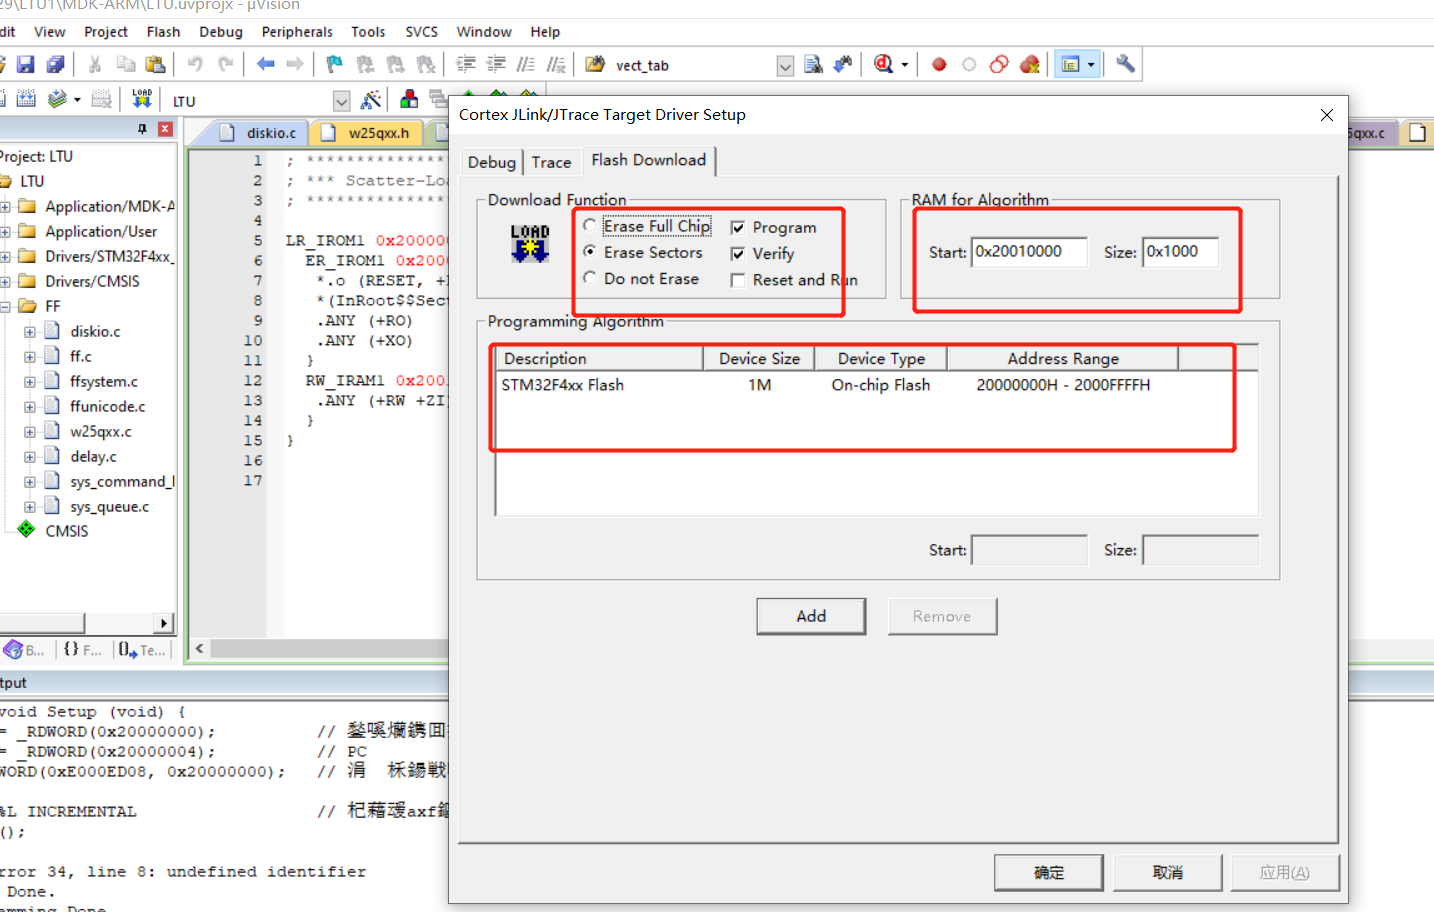The height and width of the screenshot is (912, 1434).
Task: Confirm dialog with 确定 button
Action: (x=1049, y=872)
